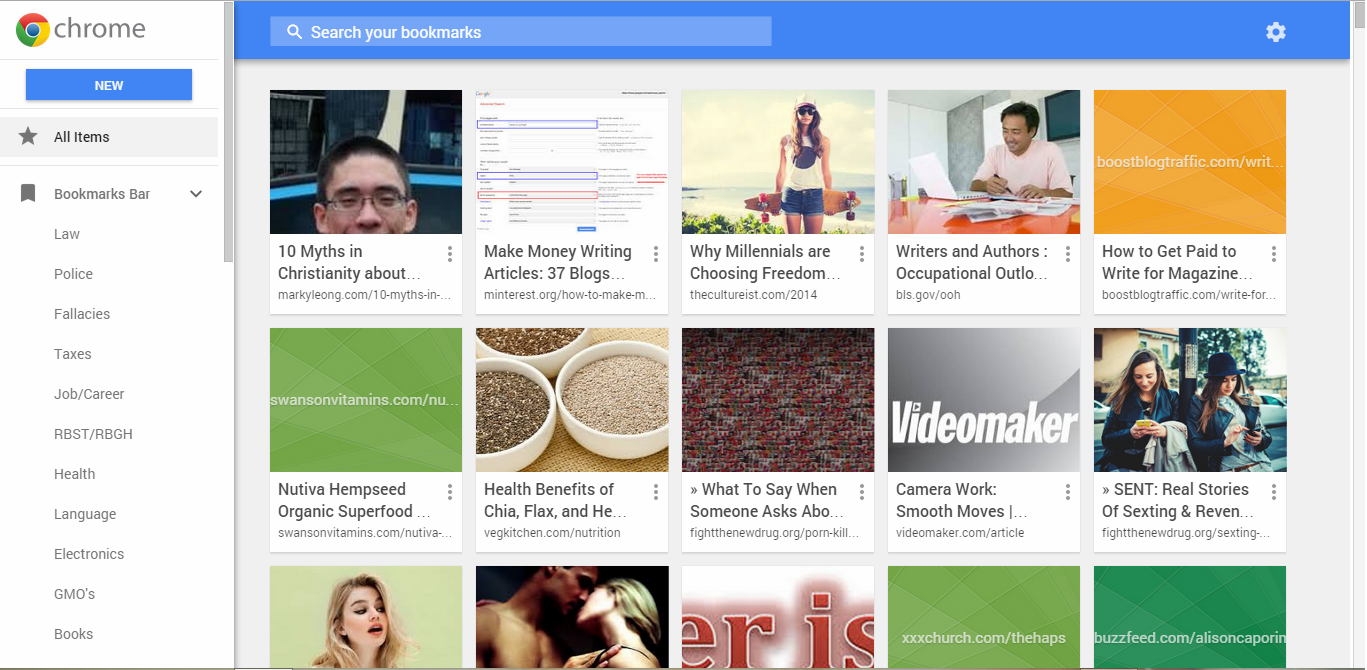Click title Why Millennials are Choosing Freedom

765,262
